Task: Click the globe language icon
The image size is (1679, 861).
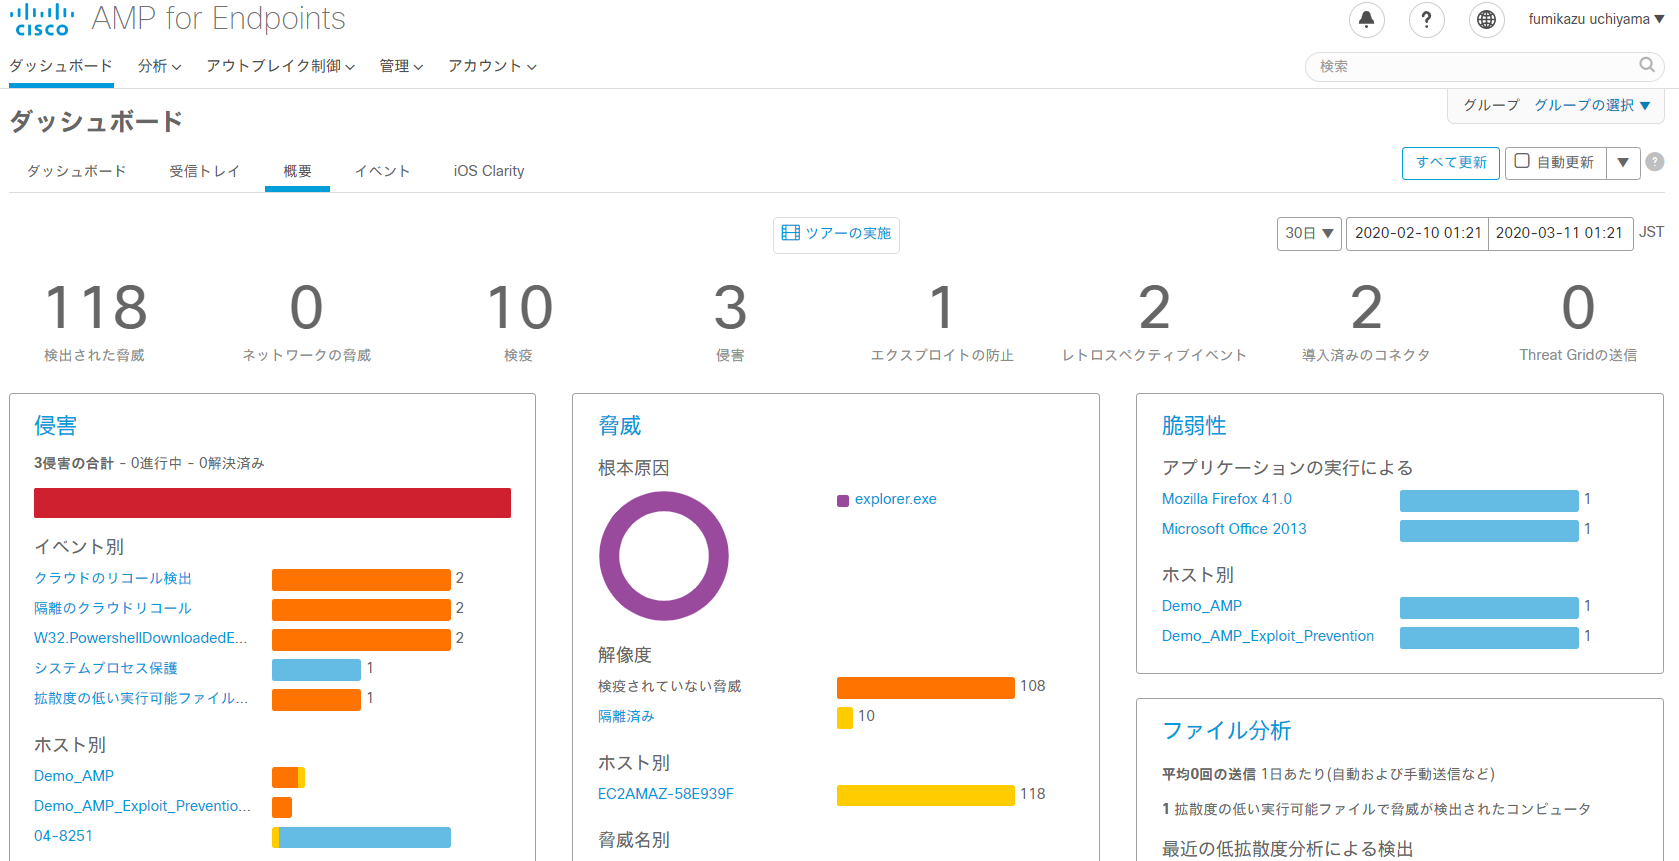Action: pos(1486,19)
